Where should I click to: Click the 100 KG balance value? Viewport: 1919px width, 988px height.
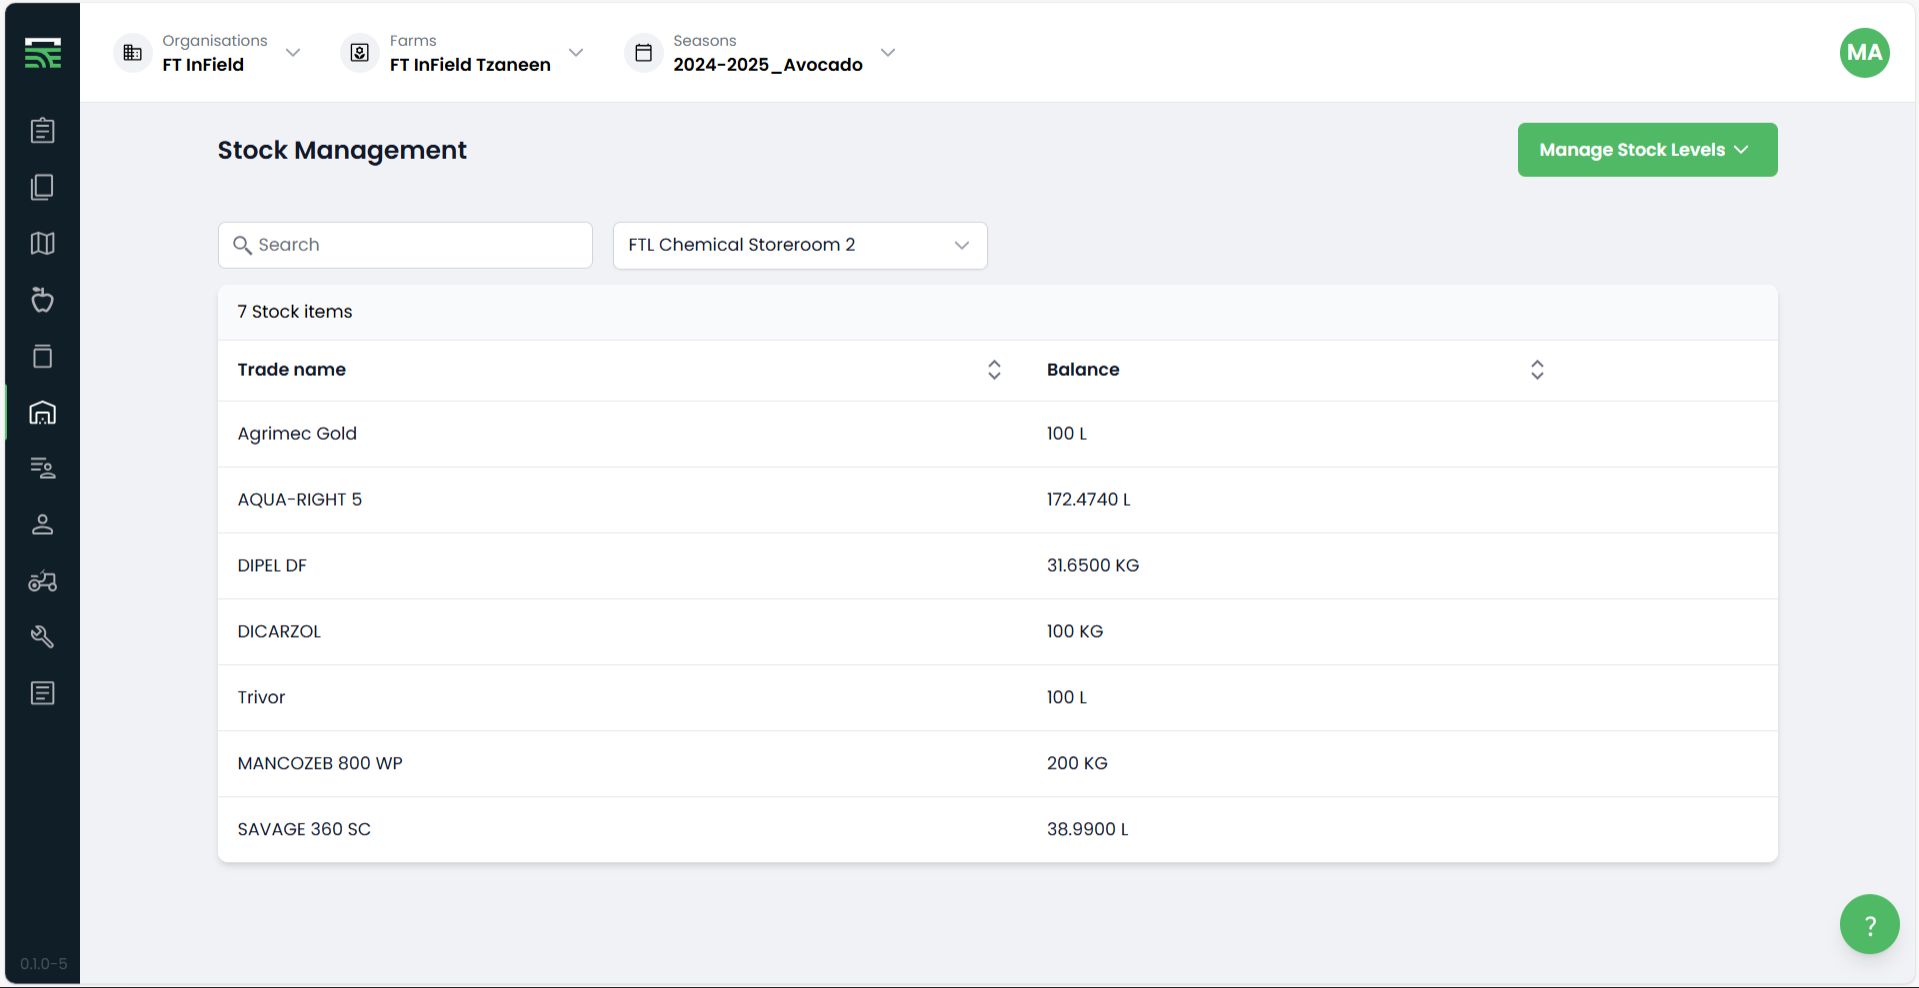(x=1075, y=632)
